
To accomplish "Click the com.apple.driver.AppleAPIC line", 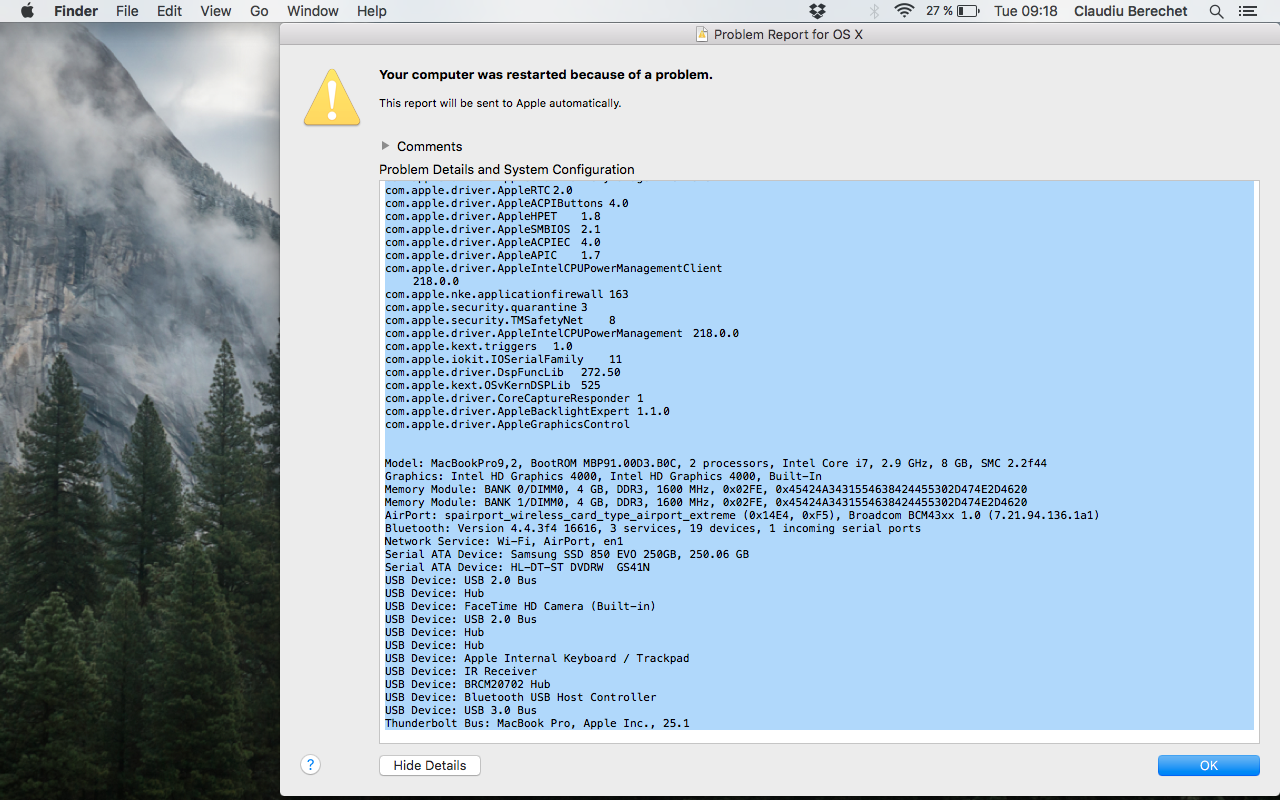I will pos(493,255).
